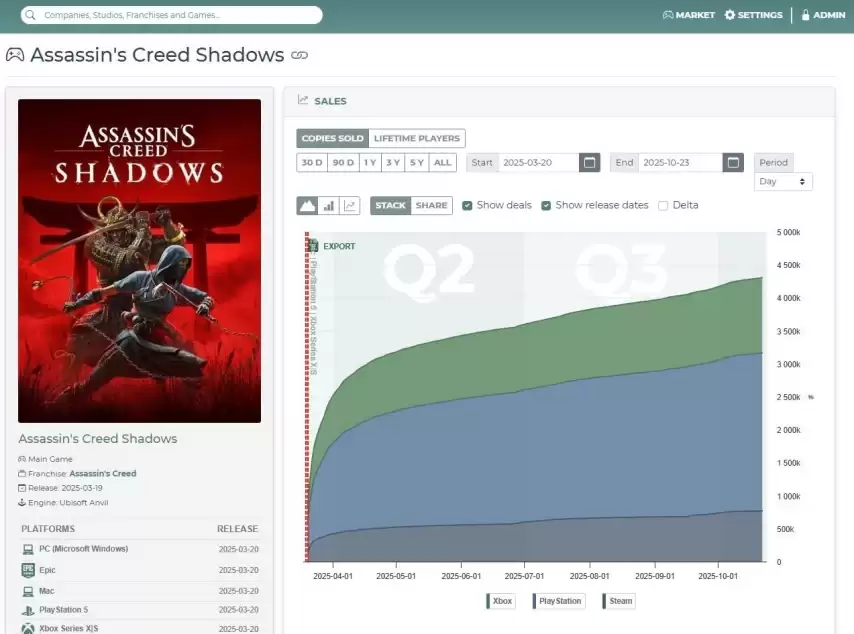Switch to Lifetime Players tab
Screen dimensions: 854x634
[417, 138]
